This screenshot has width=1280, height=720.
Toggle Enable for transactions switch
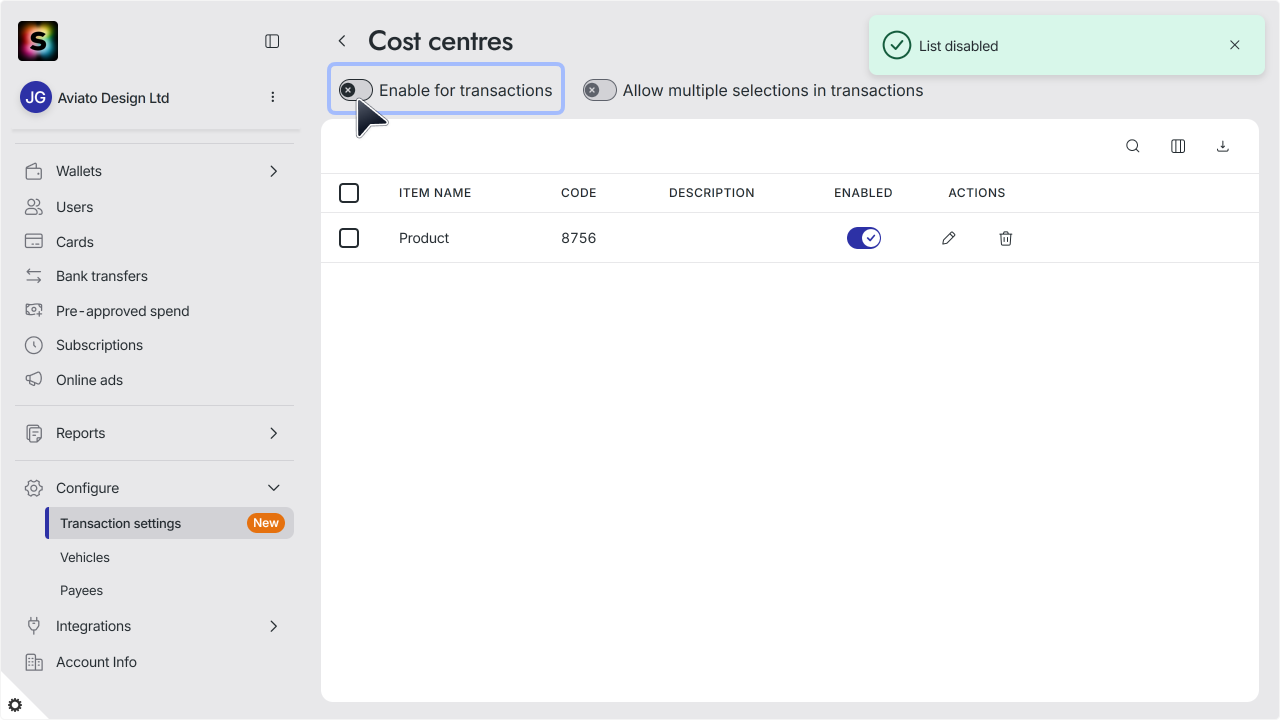click(355, 90)
